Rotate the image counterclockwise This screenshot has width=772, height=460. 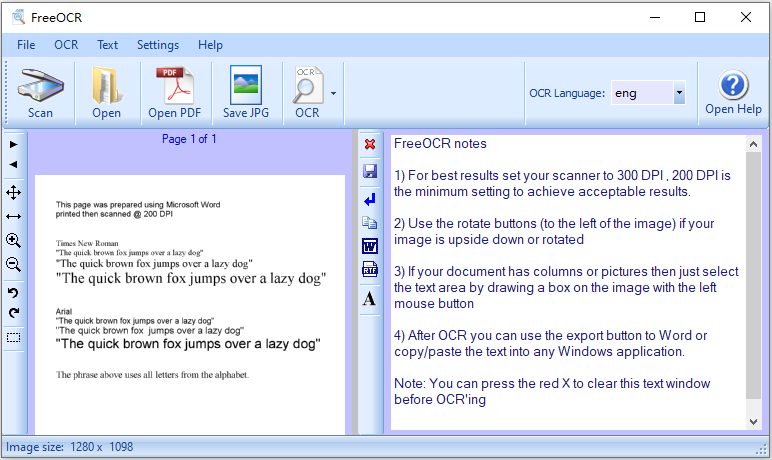click(14, 293)
